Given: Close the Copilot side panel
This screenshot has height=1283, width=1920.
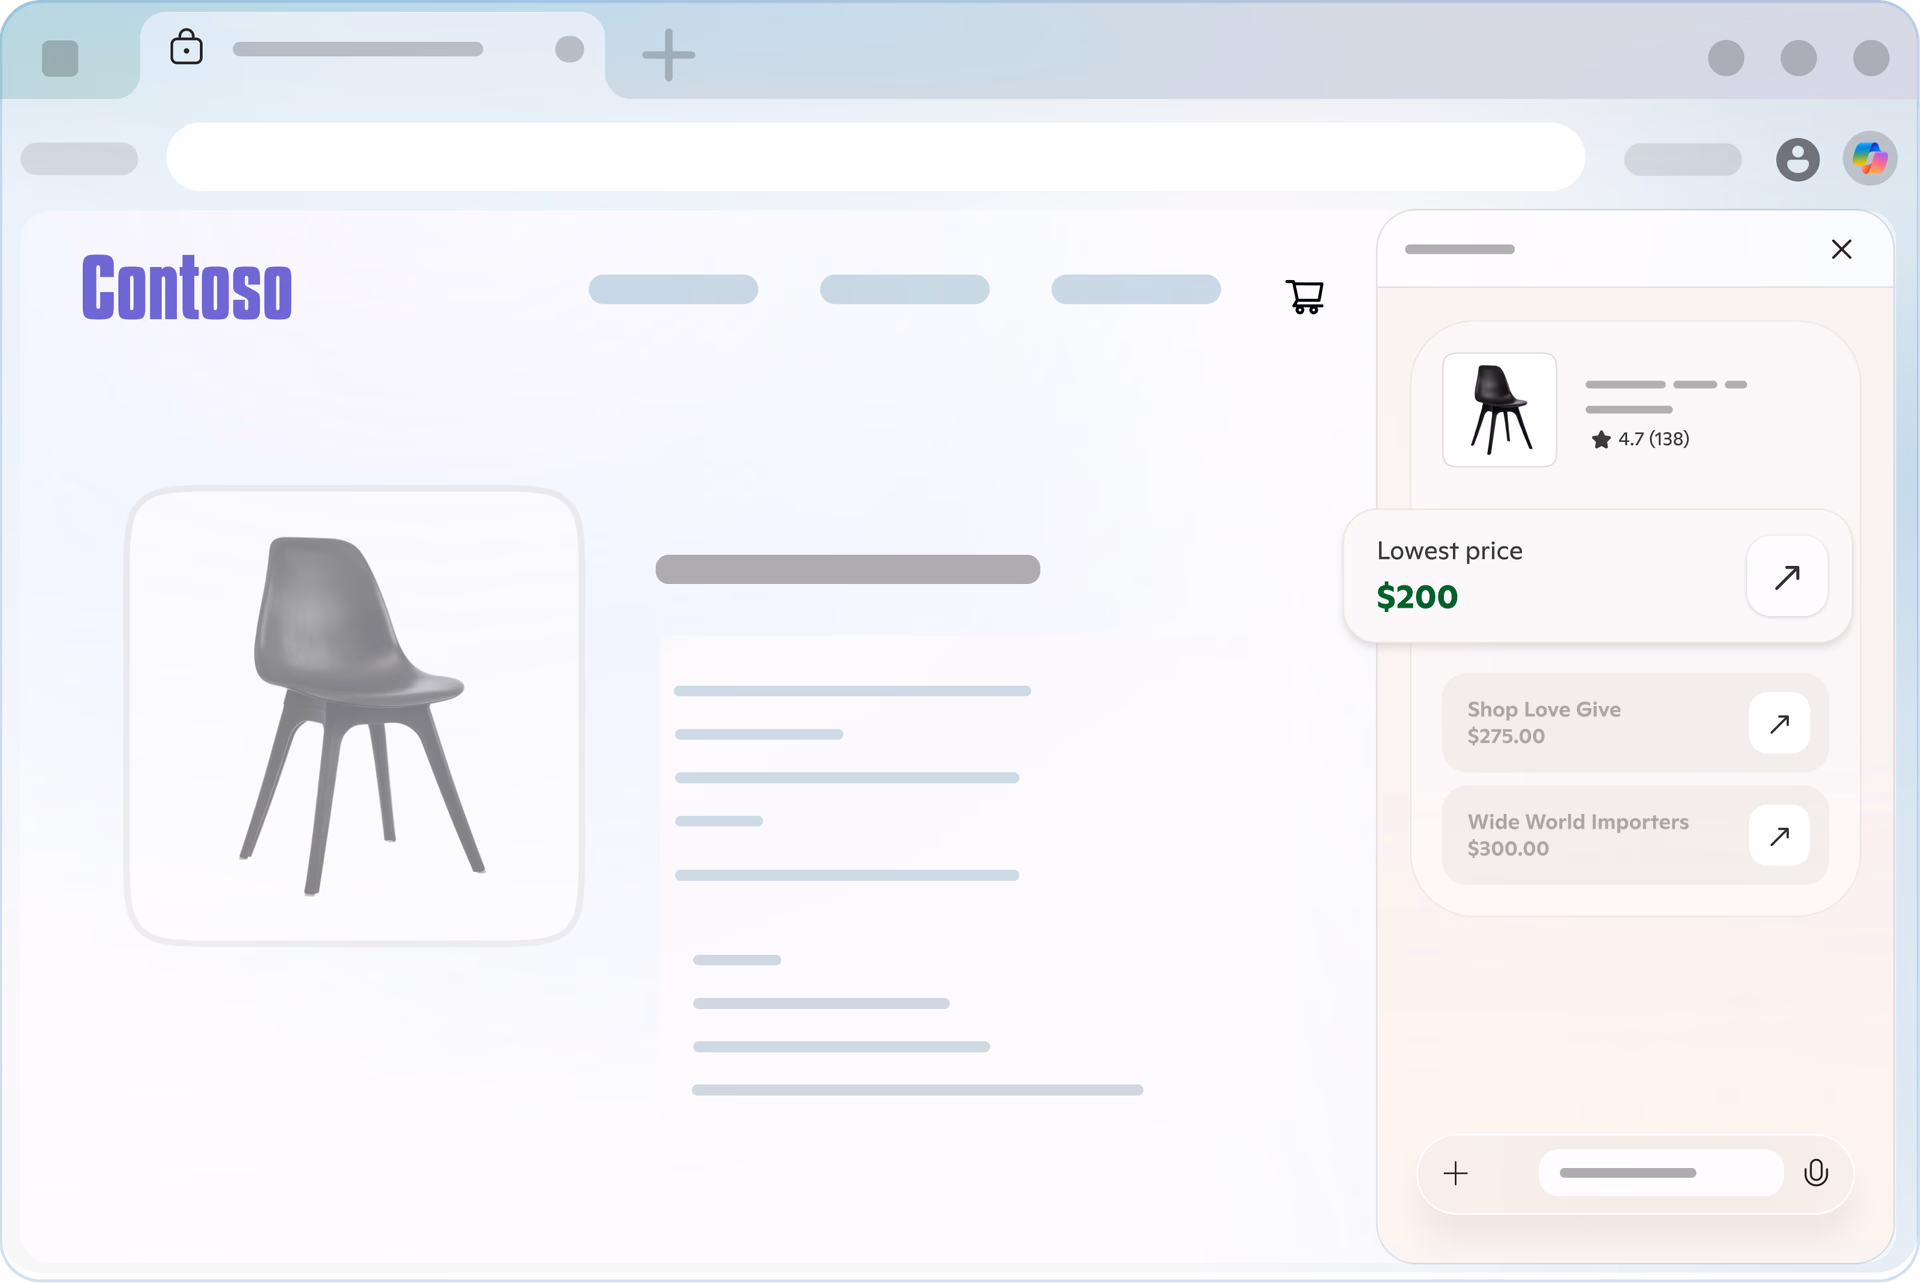Looking at the screenshot, I should pyautogui.click(x=1841, y=249).
